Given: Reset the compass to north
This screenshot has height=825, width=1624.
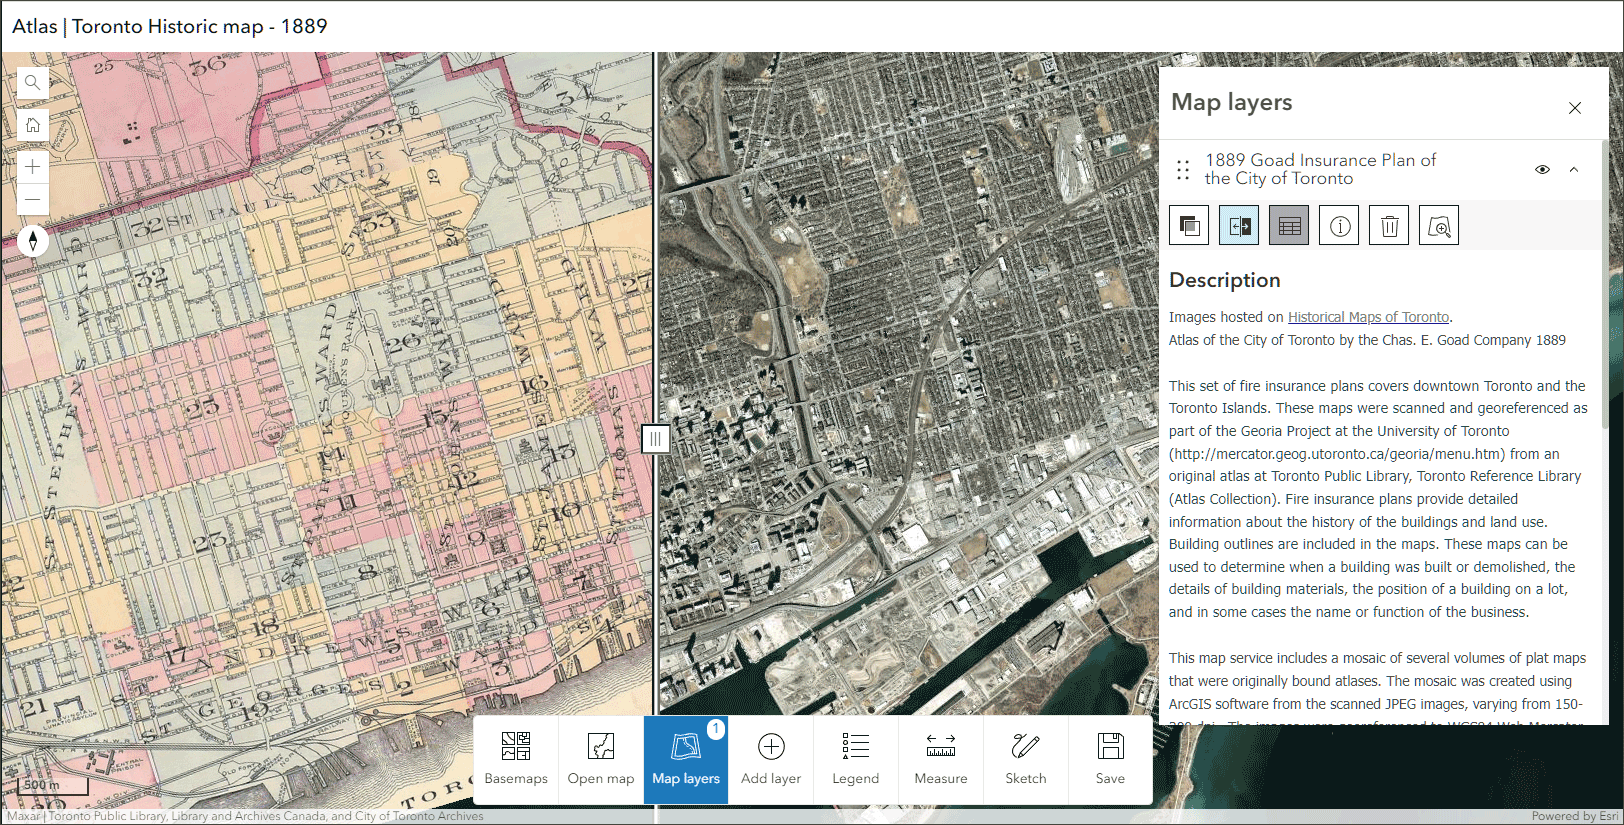Looking at the screenshot, I should click(33, 241).
